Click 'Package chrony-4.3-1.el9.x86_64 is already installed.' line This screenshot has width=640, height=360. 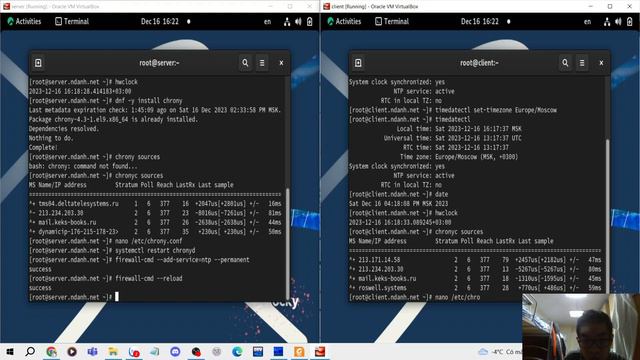click(113, 119)
